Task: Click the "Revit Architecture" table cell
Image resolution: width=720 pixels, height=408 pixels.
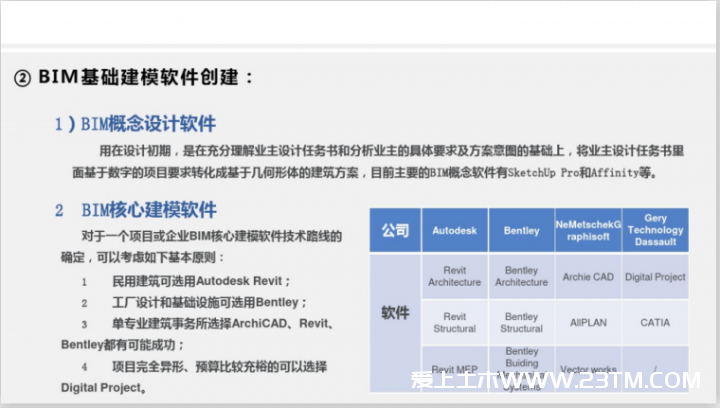Action: [455, 276]
